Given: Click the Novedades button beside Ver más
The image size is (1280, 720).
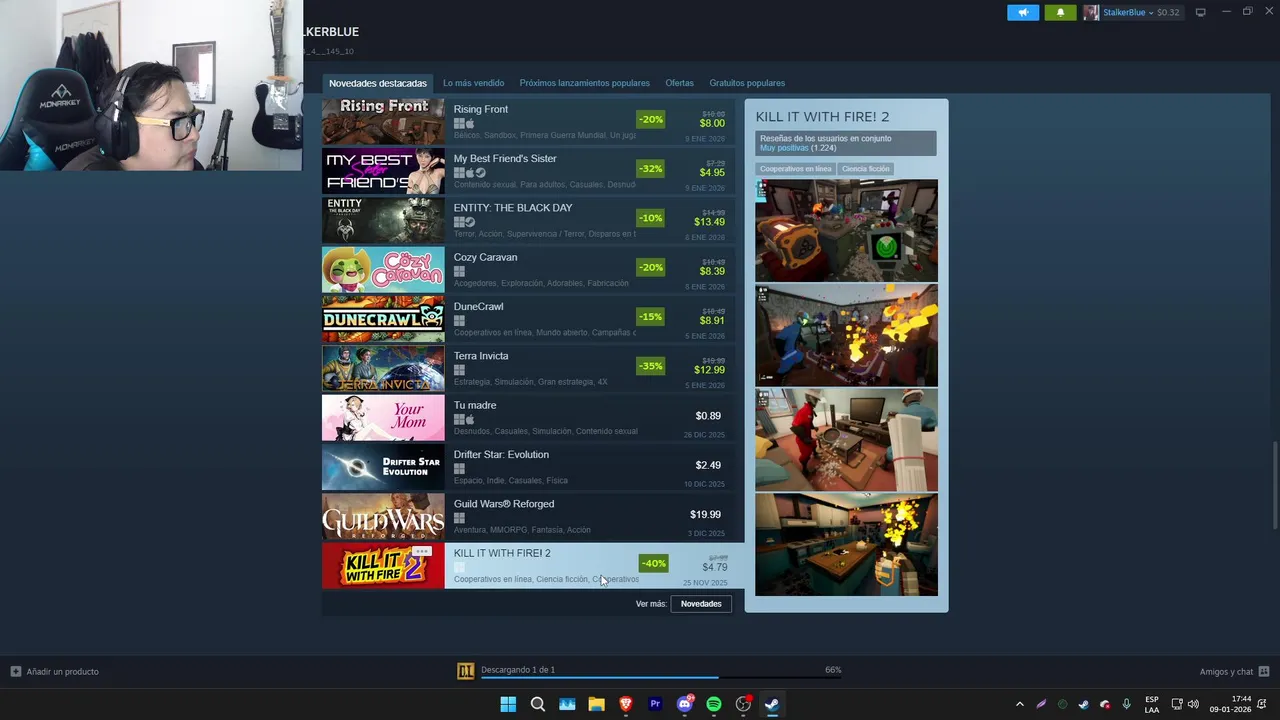Looking at the screenshot, I should click(x=701, y=604).
